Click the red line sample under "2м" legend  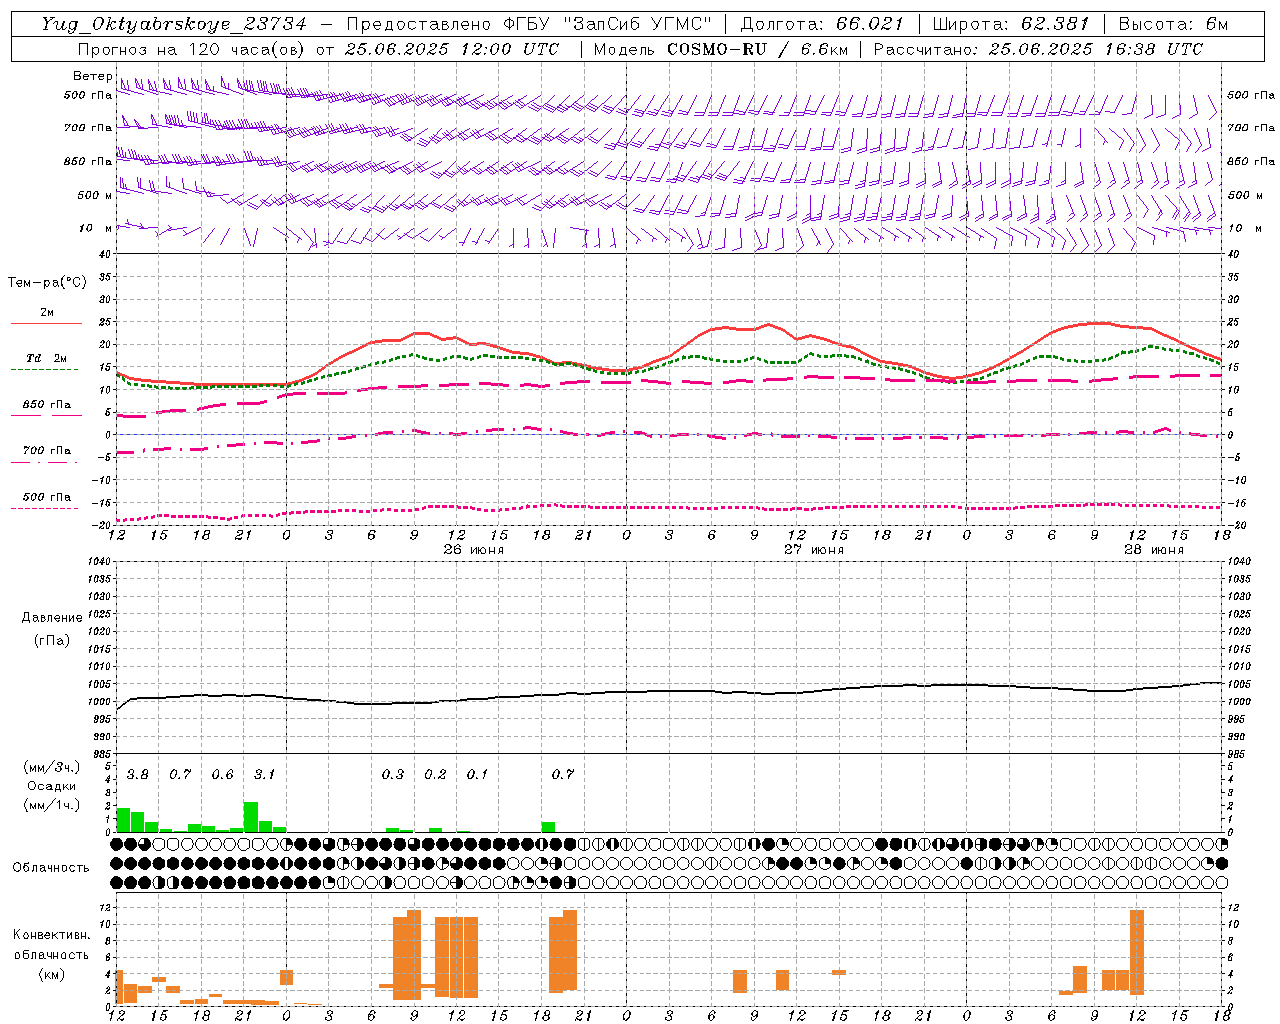[x=46, y=323]
